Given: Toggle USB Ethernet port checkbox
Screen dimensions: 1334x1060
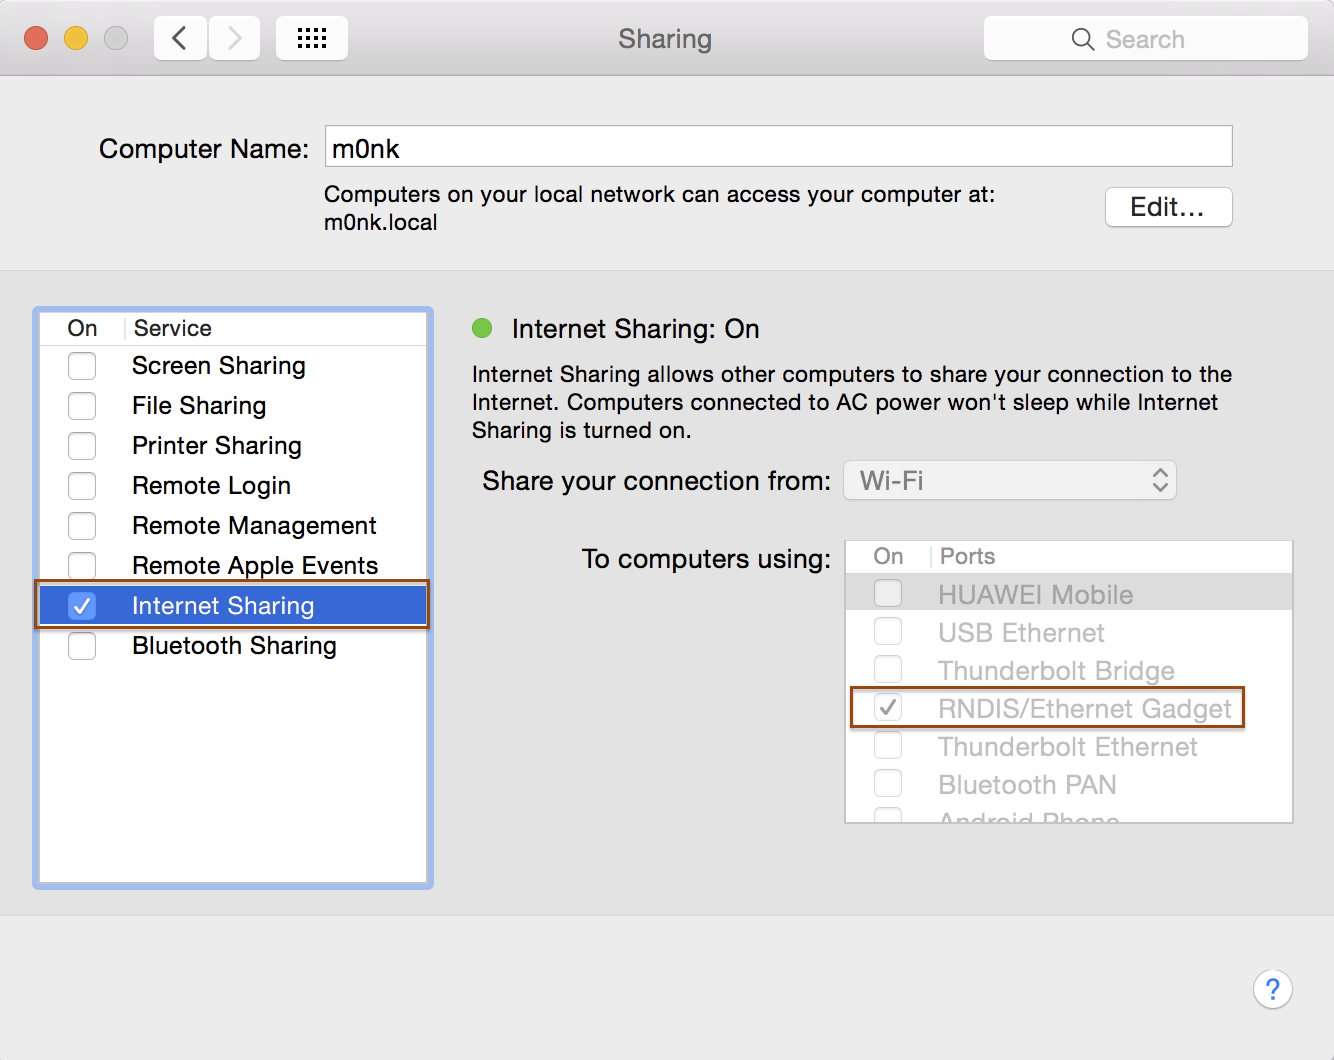Looking at the screenshot, I should [x=888, y=632].
